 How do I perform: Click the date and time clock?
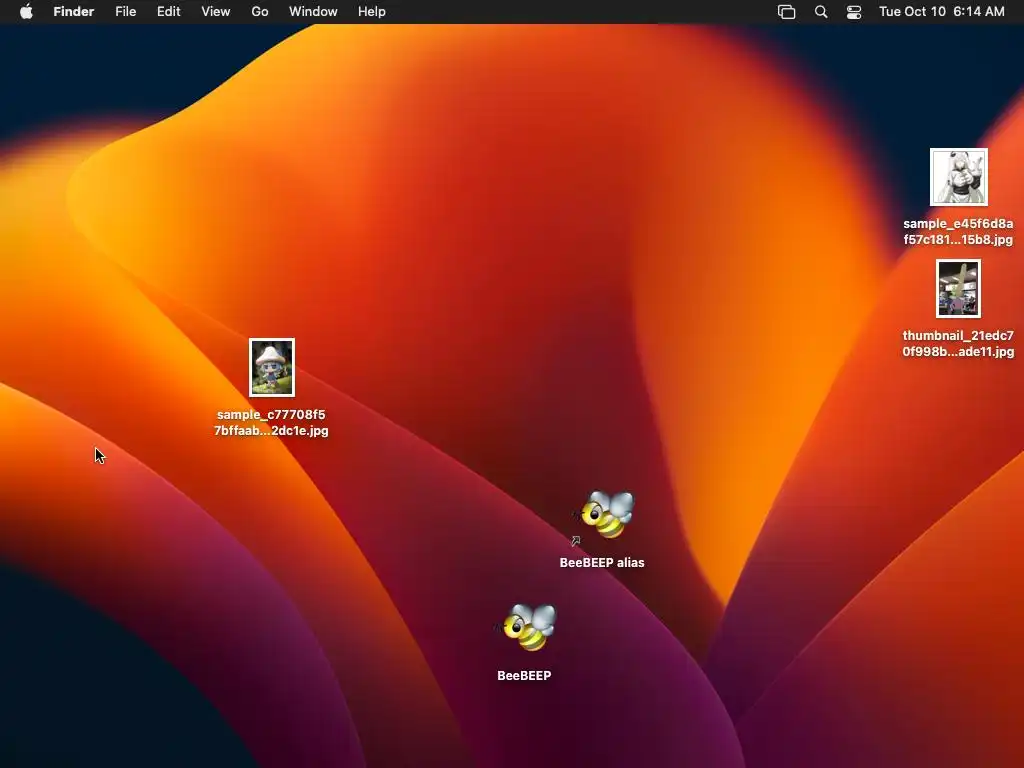pyautogui.click(x=942, y=12)
